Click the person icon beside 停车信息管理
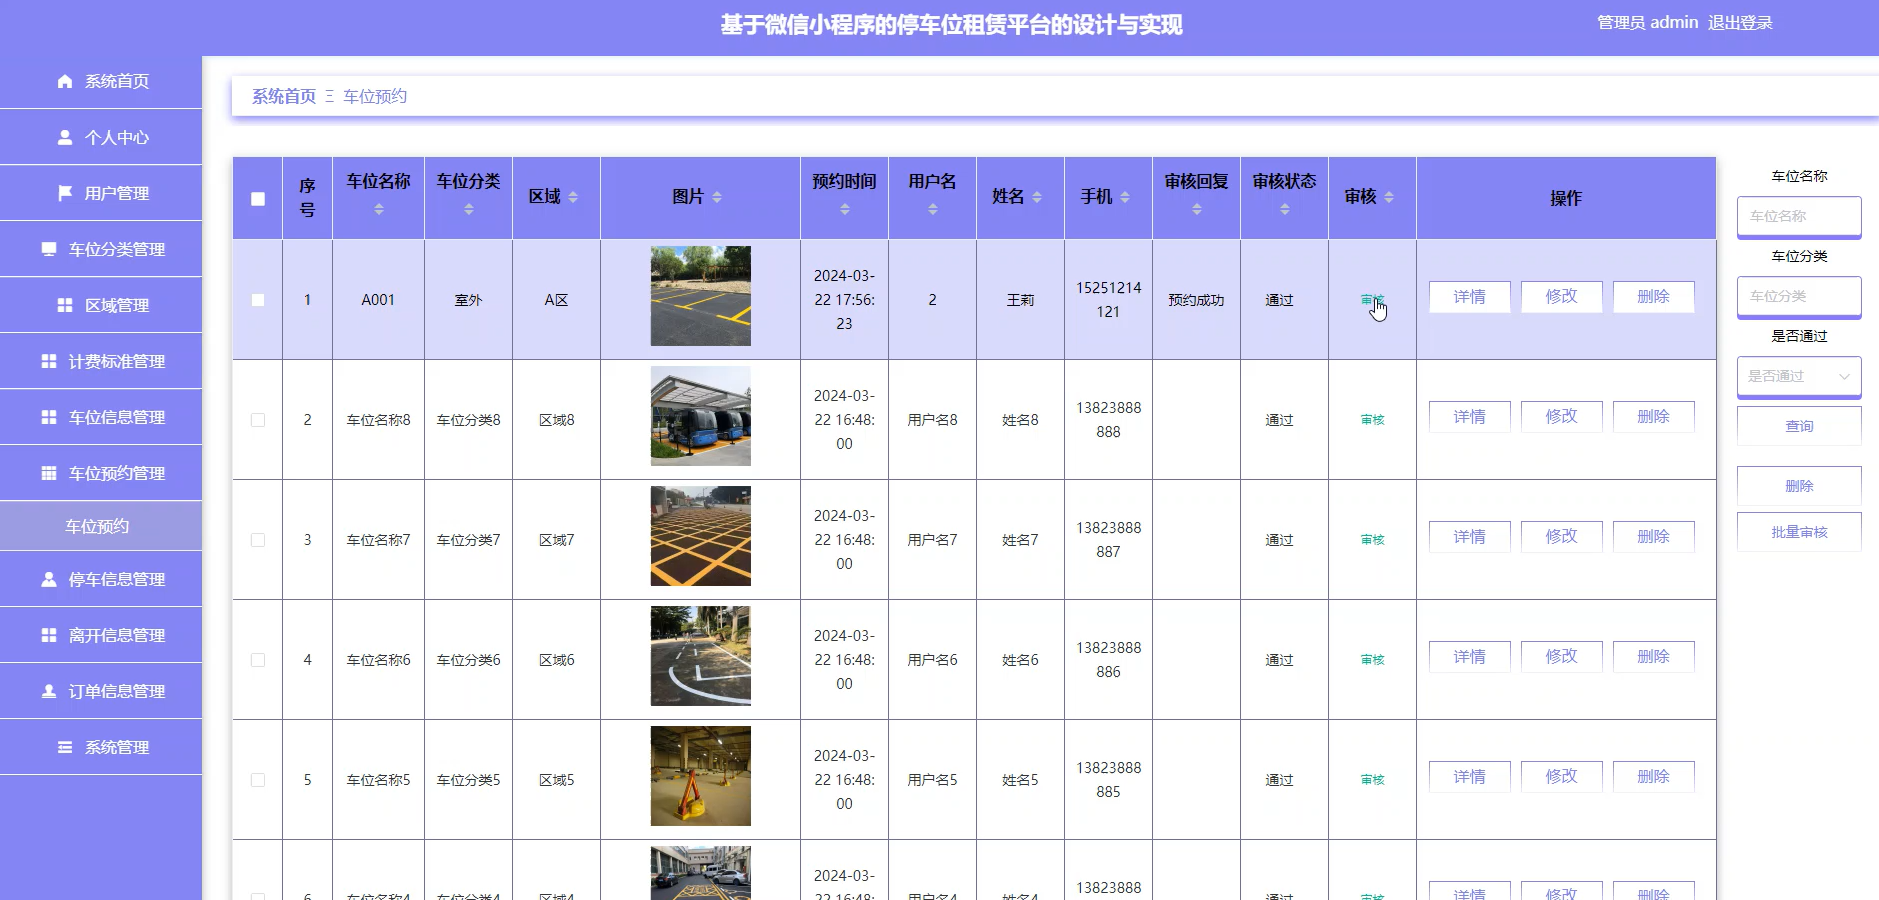This screenshot has height=900, width=1879. tap(49, 579)
